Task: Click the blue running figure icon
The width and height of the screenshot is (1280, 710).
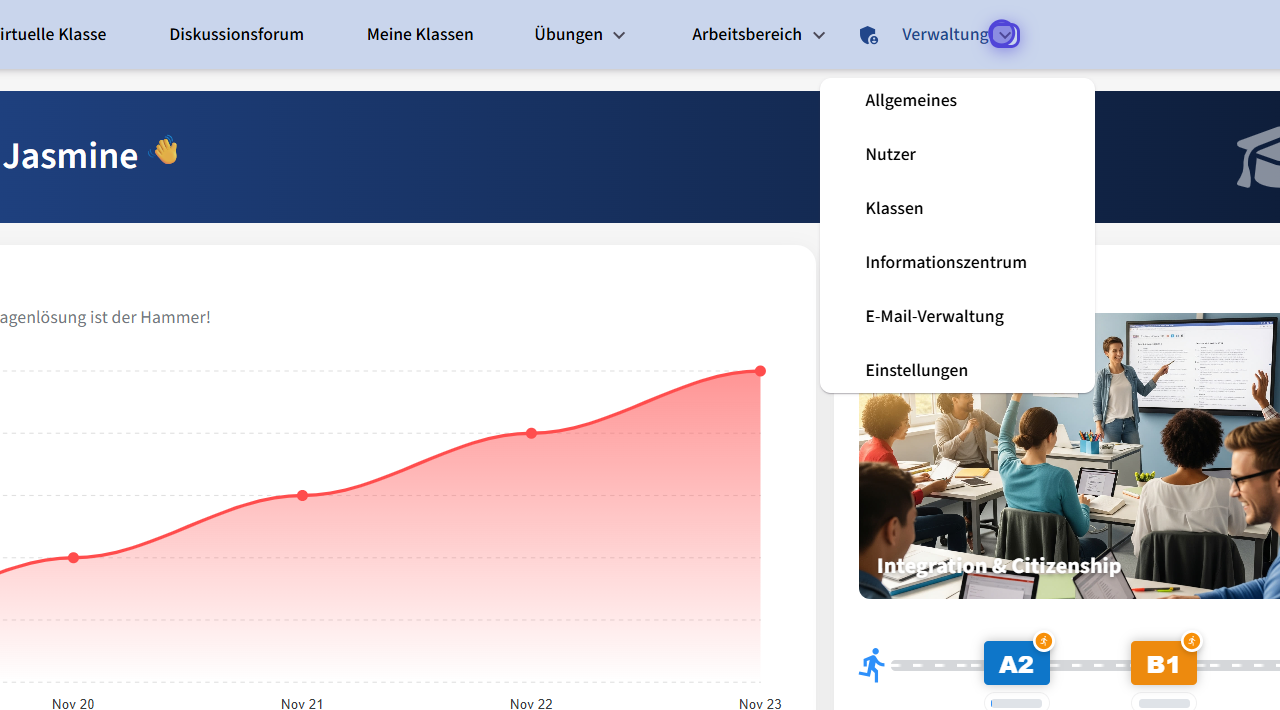Action: tap(872, 665)
